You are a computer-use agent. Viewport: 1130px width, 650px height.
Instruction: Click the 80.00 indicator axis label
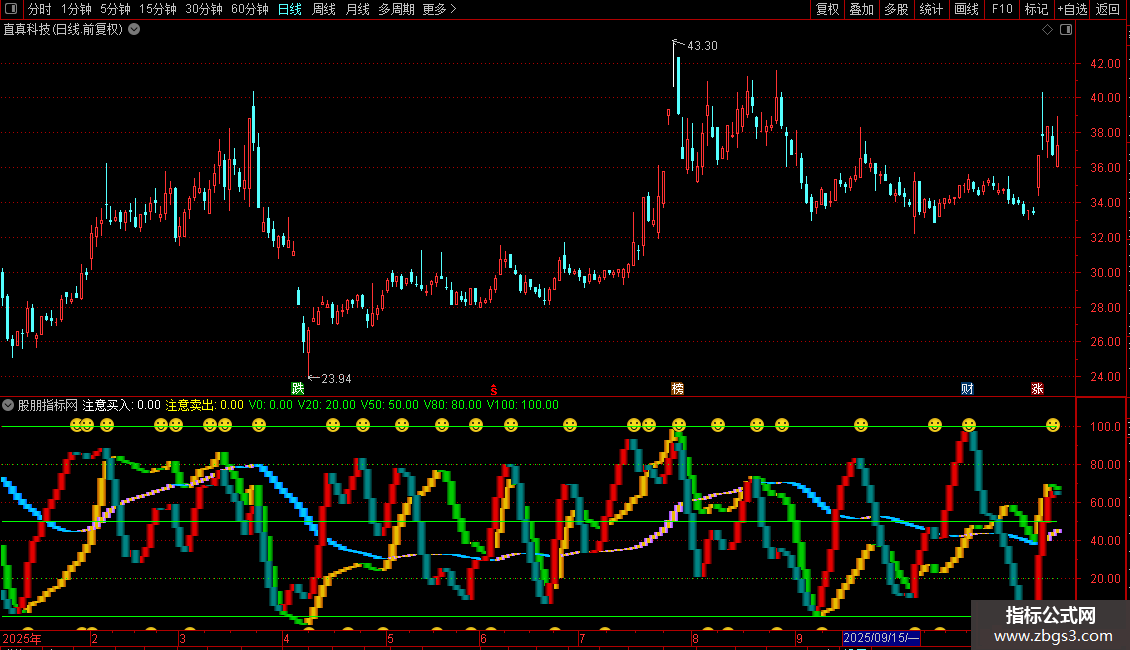click(1105, 465)
